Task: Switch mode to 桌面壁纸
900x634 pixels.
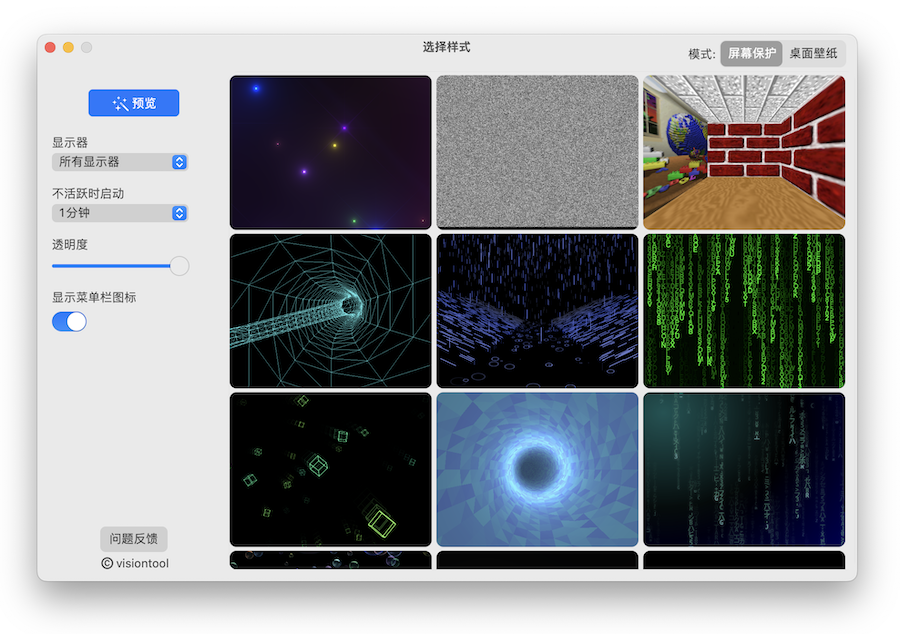Action: [813, 53]
